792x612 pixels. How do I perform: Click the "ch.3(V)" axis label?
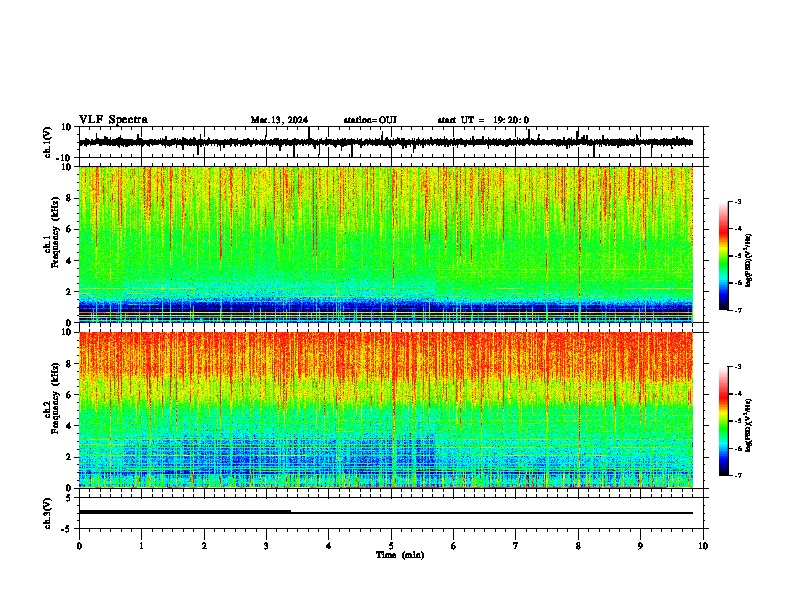pyautogui.click(x=48, y=514)
